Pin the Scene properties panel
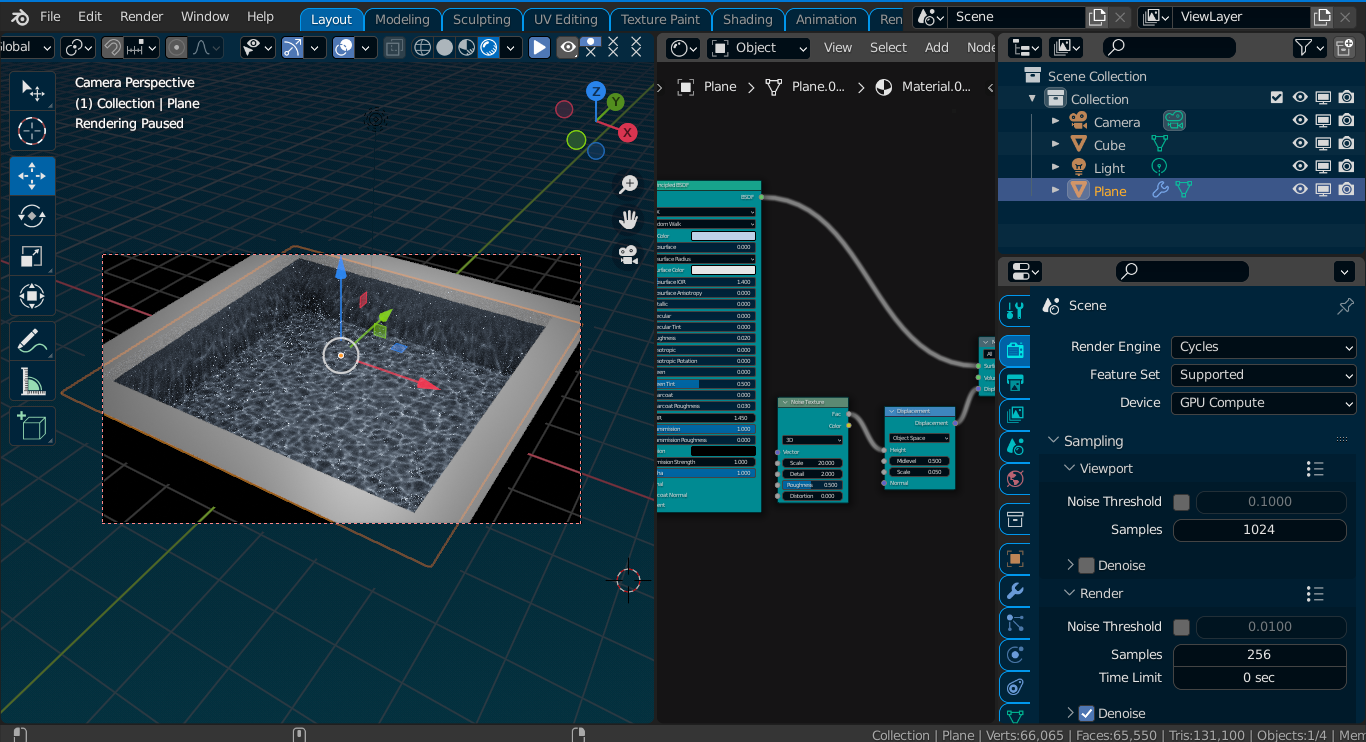 tap(1345, 306)
